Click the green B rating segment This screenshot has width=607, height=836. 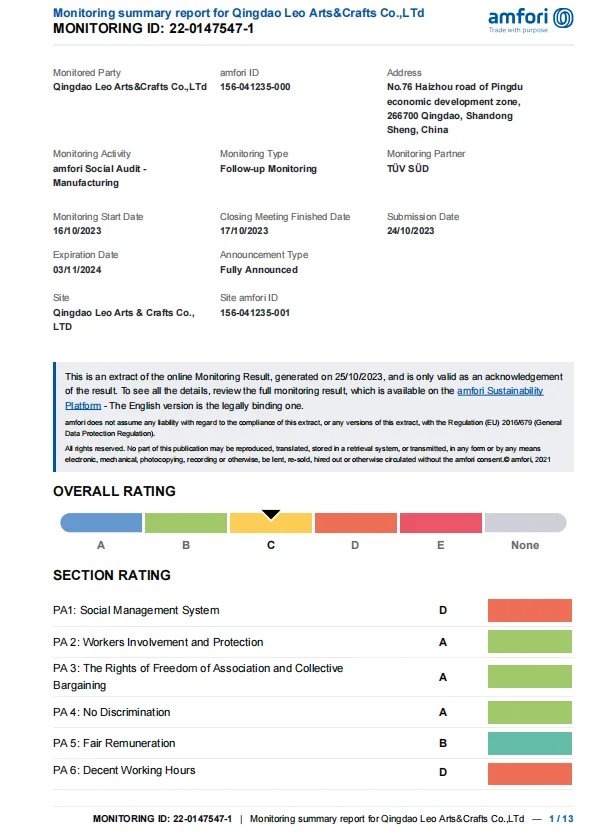click(x=186, y=522)
